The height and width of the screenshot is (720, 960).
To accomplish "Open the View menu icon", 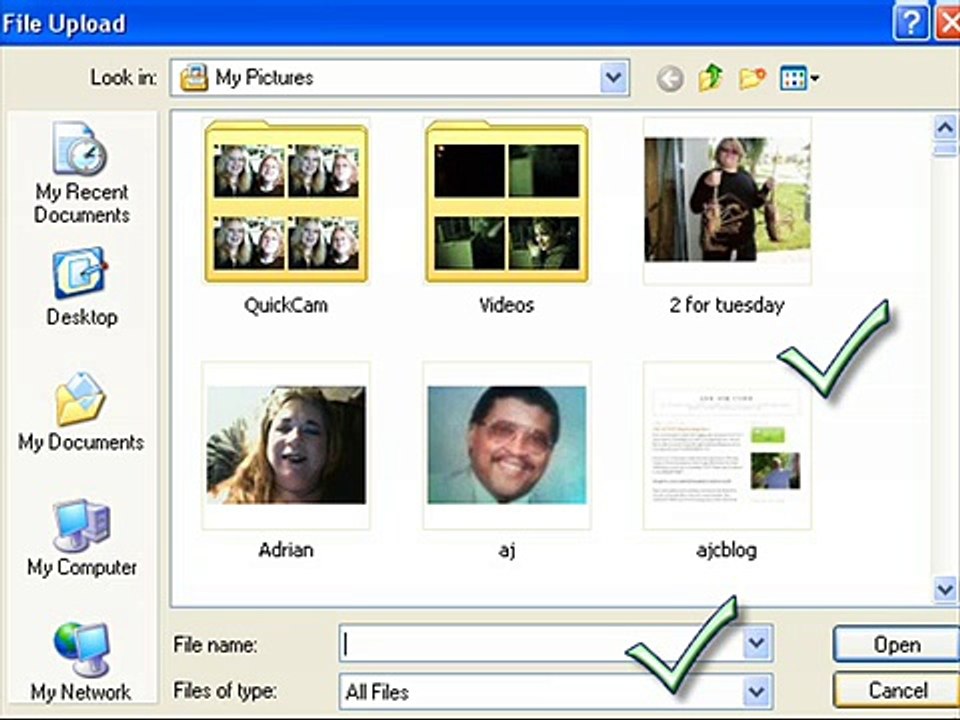I will (x=799, y=78).
